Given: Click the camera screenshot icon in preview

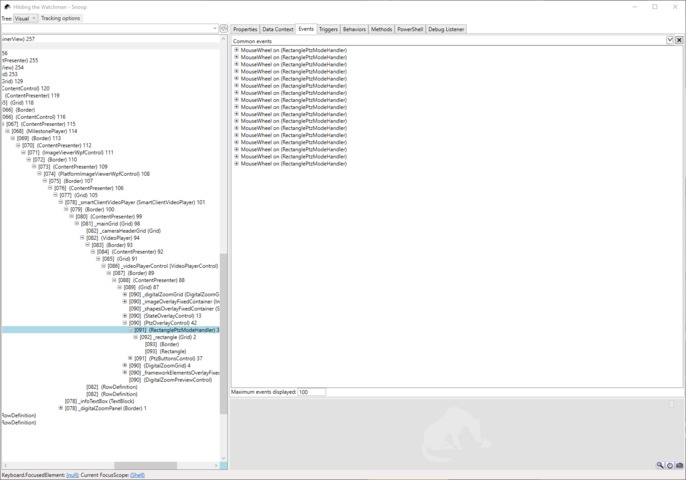Looking at the screenshot, I should 680,466.
